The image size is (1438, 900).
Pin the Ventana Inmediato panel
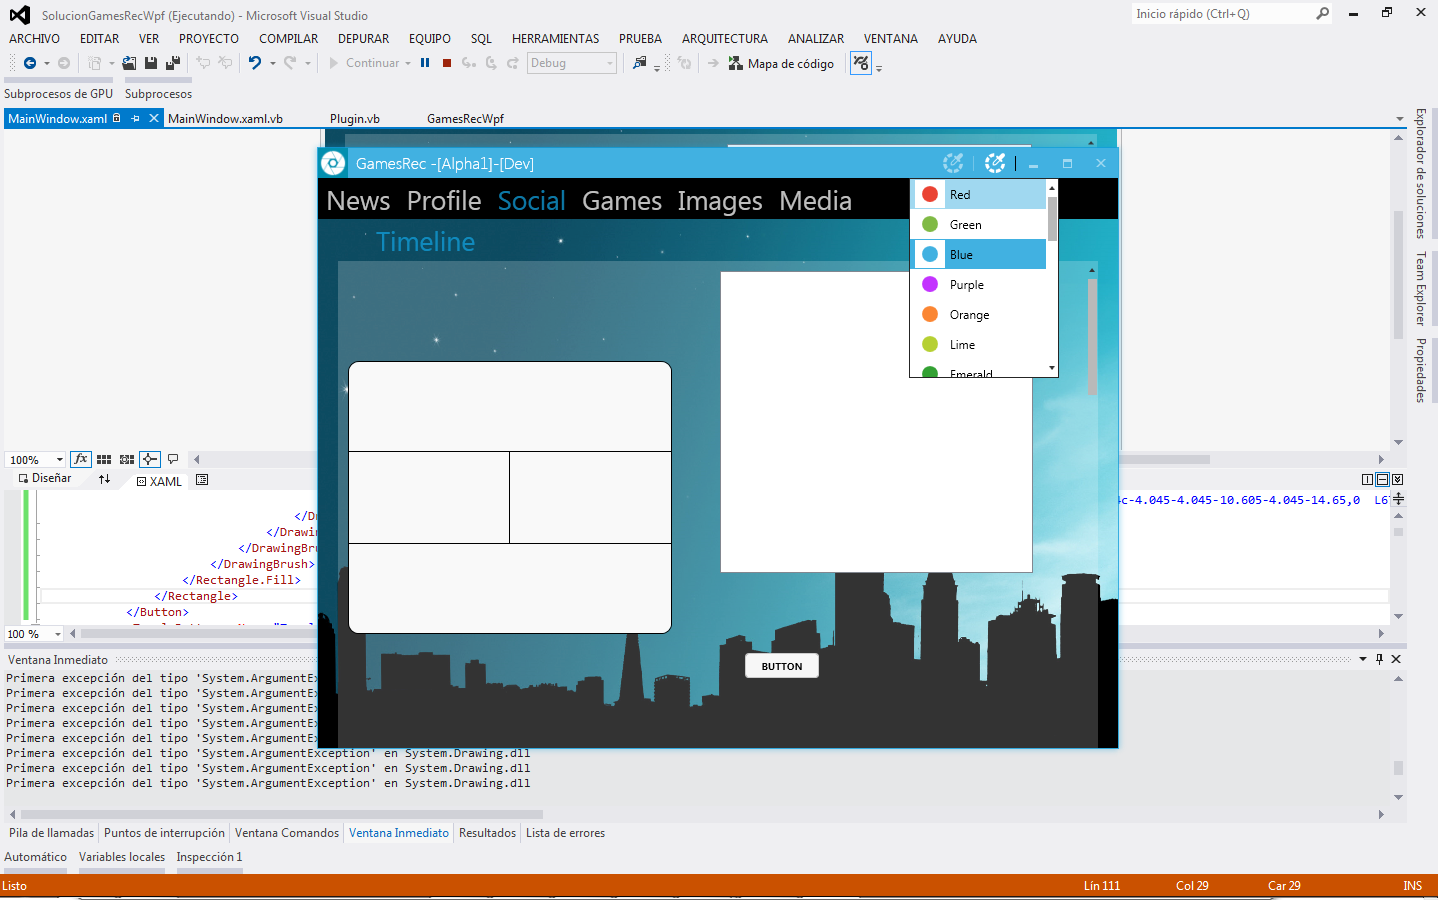tap(1379, 659)
